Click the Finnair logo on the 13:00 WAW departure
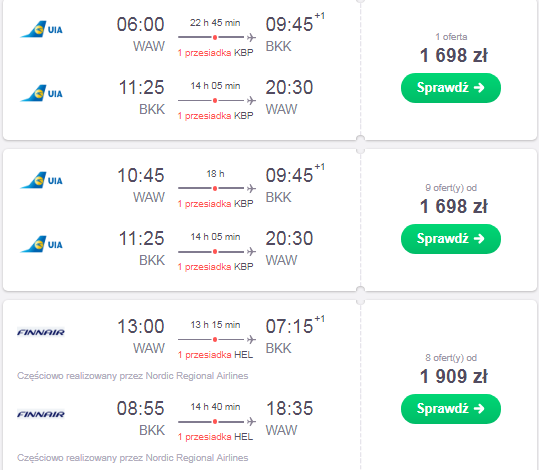The image size is (539, 470). point(41,332)
